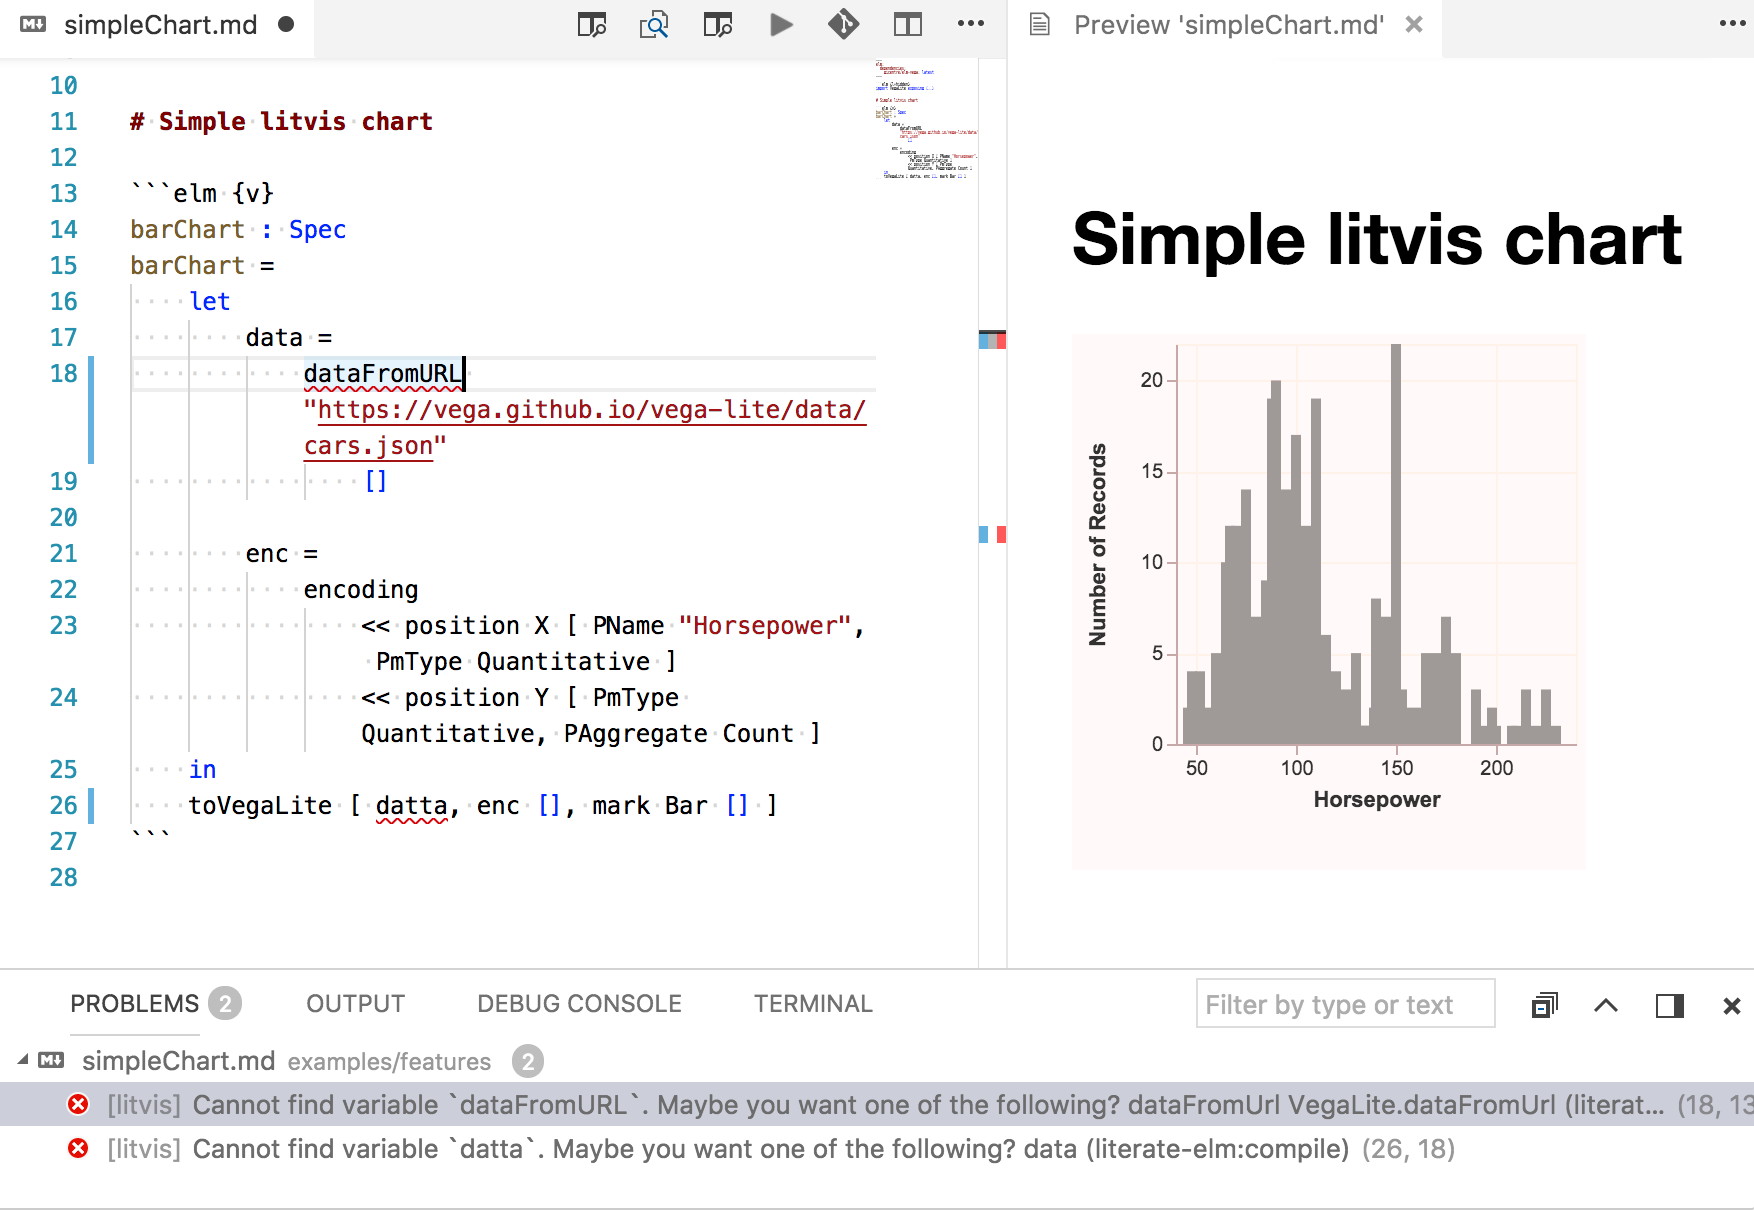The image size is (1754, 1210).
Task: Click the 'let' keyword in editor
Action: (x=209, y=301)
